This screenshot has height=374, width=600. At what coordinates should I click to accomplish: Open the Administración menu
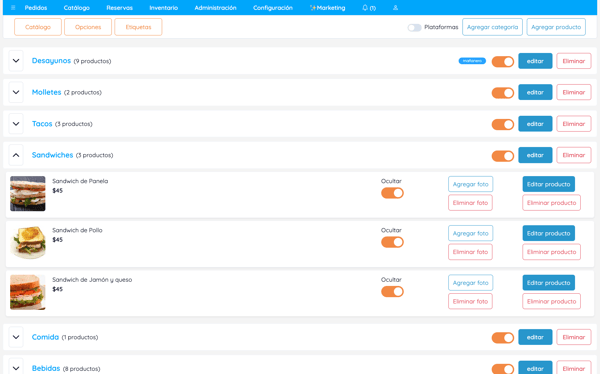[215, 8]
